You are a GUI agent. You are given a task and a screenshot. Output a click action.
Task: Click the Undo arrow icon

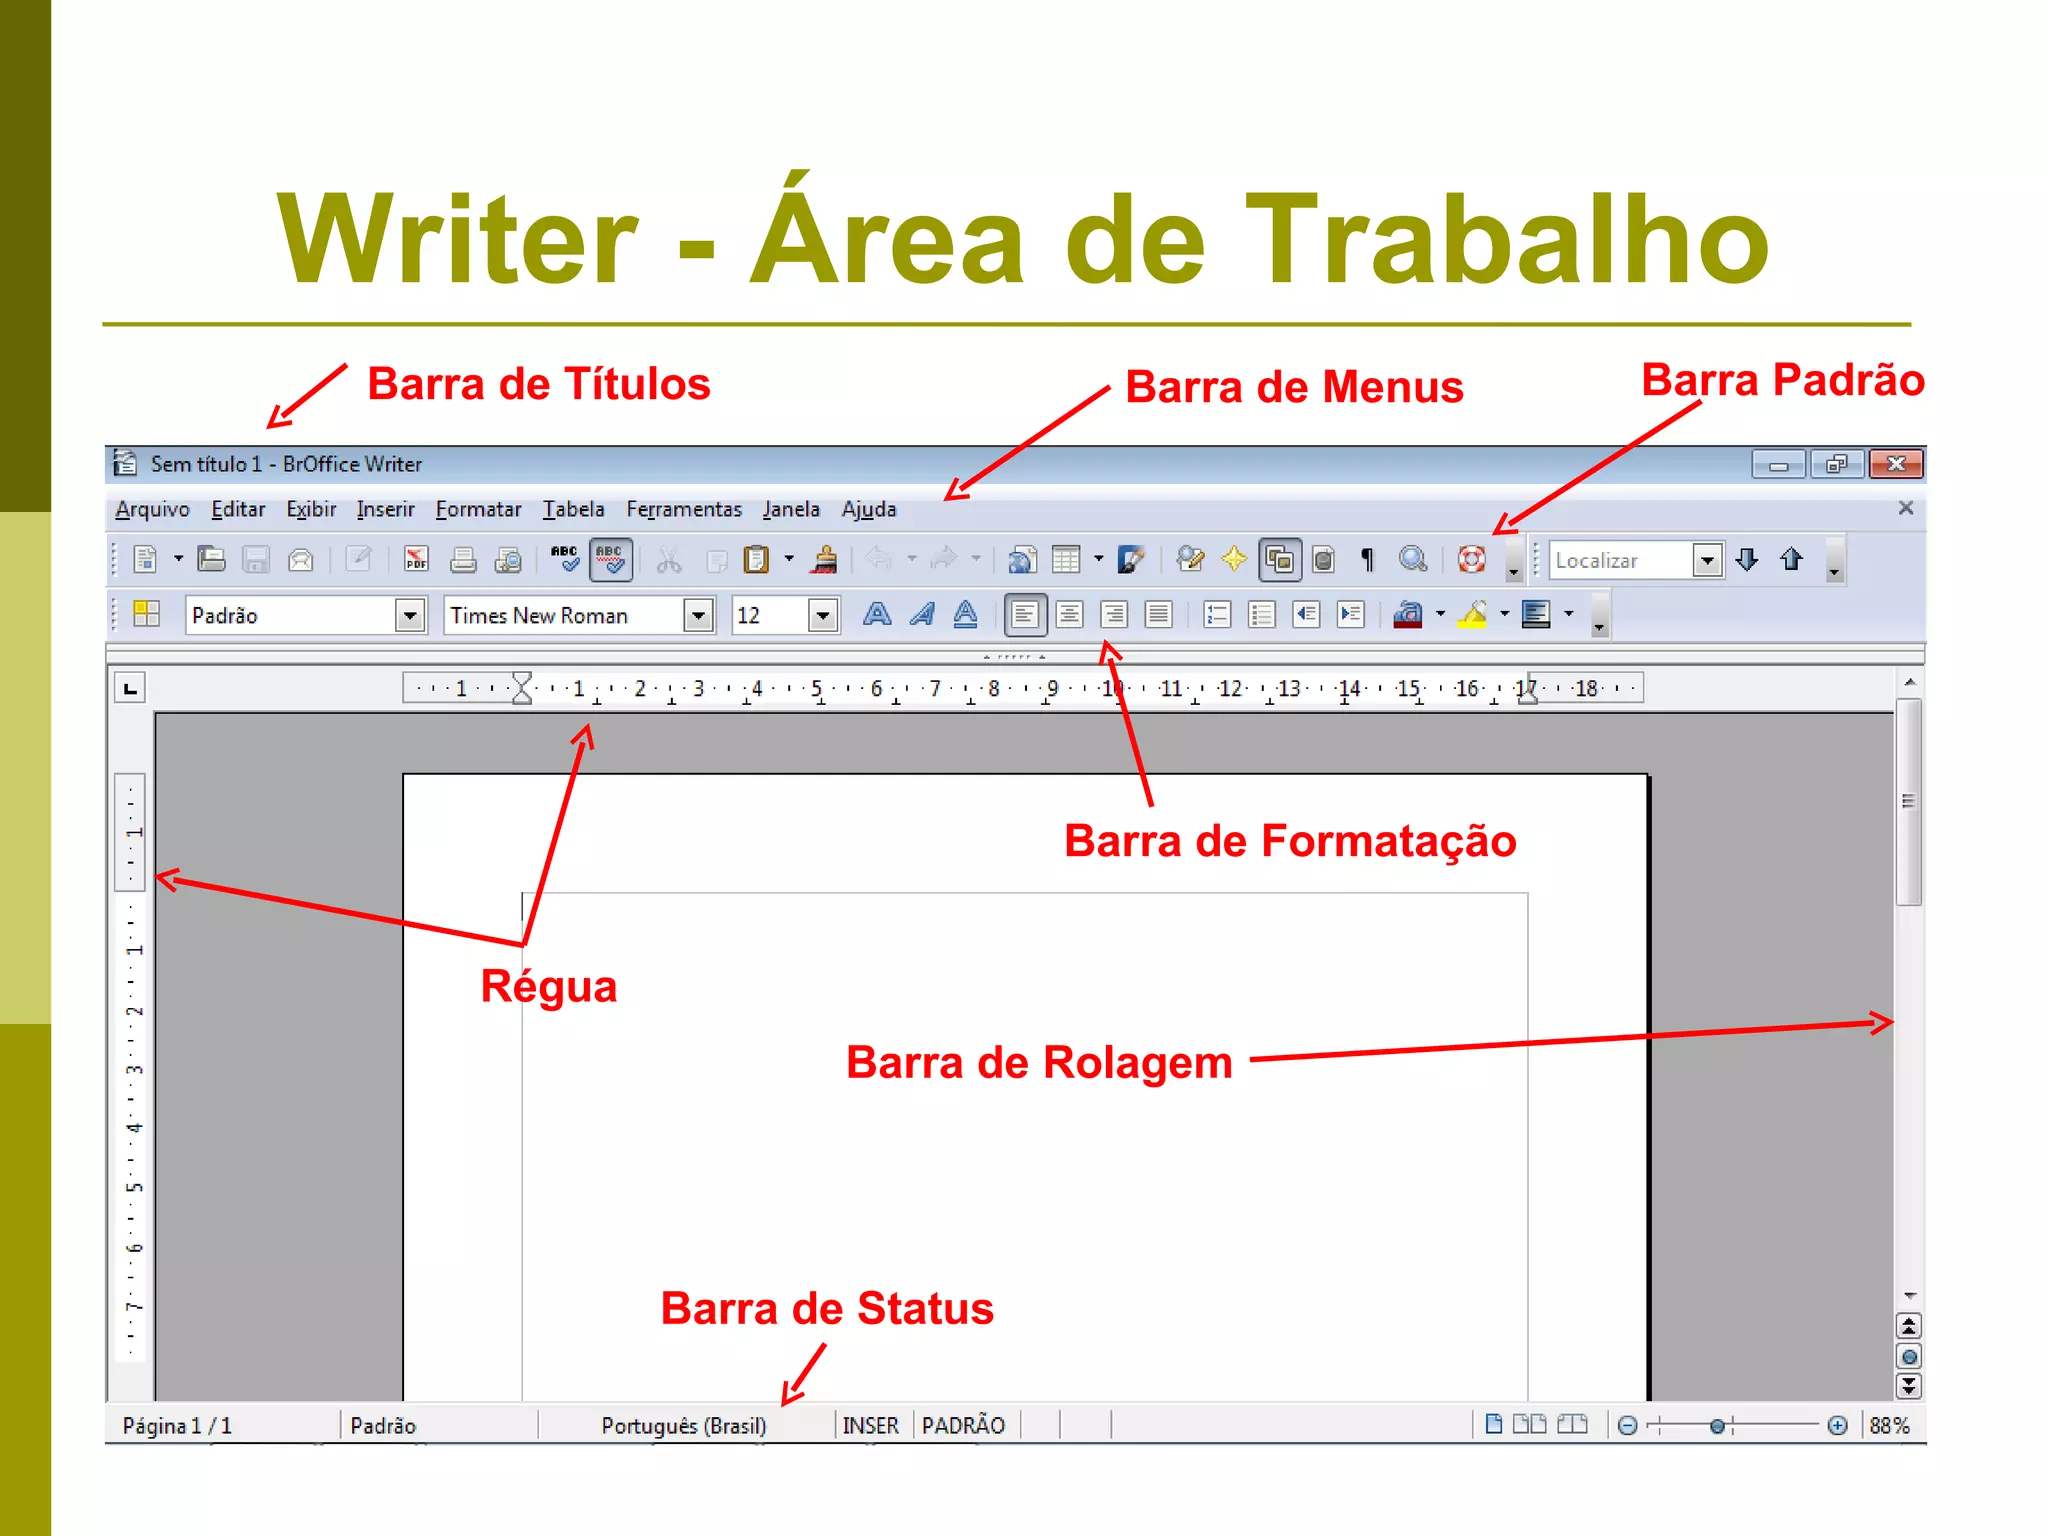(x=879, y=559)
